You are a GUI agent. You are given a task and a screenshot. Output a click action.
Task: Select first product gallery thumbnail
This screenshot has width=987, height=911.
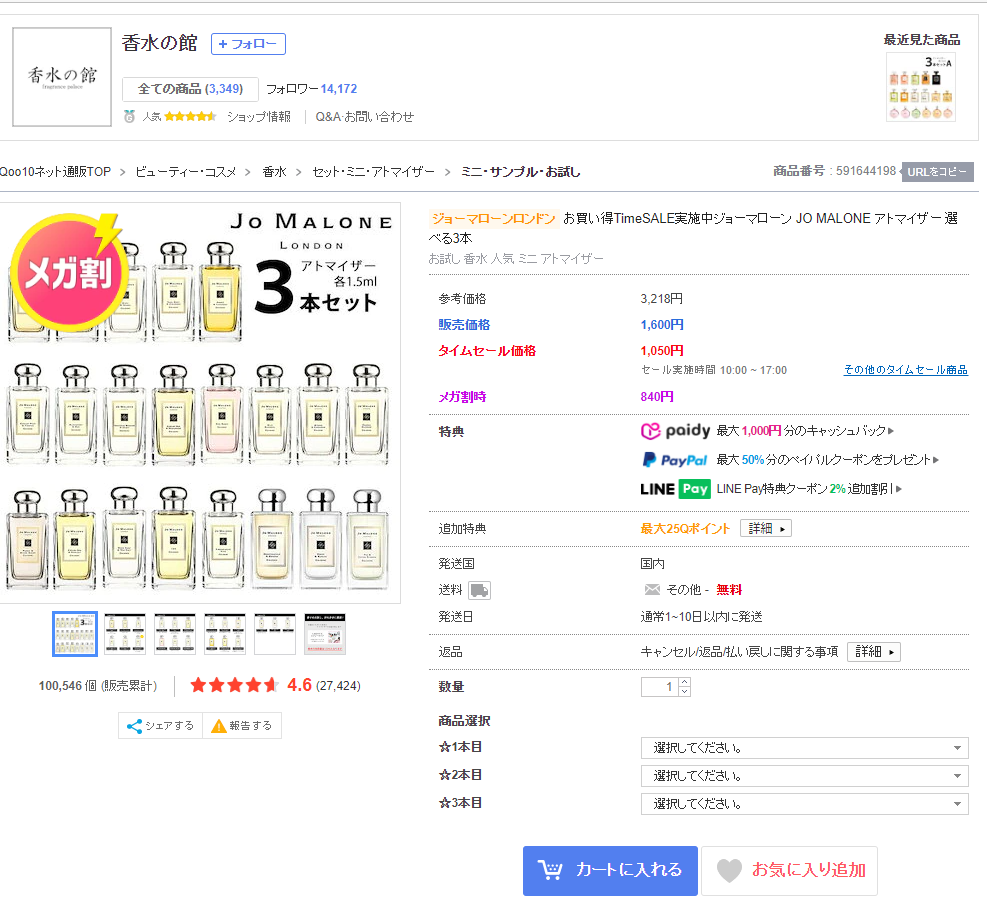tap(75, 634)
